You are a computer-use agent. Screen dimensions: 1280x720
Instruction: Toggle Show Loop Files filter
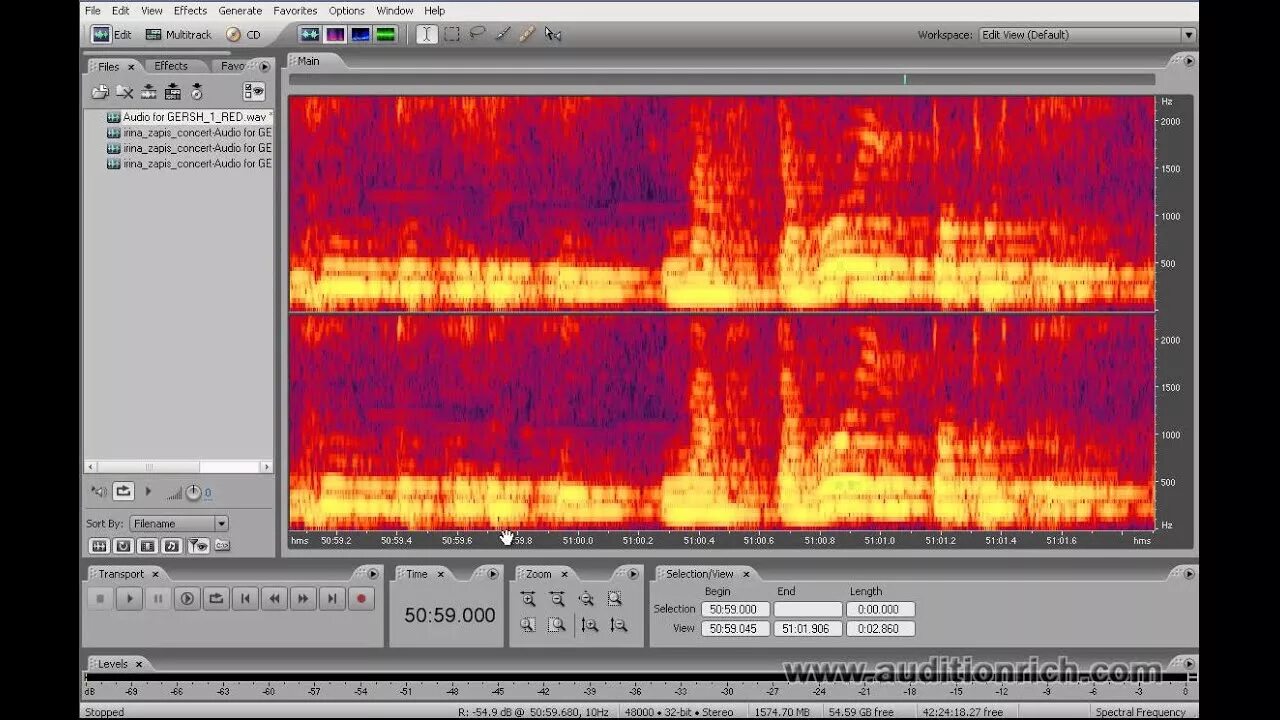pos(123,546)
